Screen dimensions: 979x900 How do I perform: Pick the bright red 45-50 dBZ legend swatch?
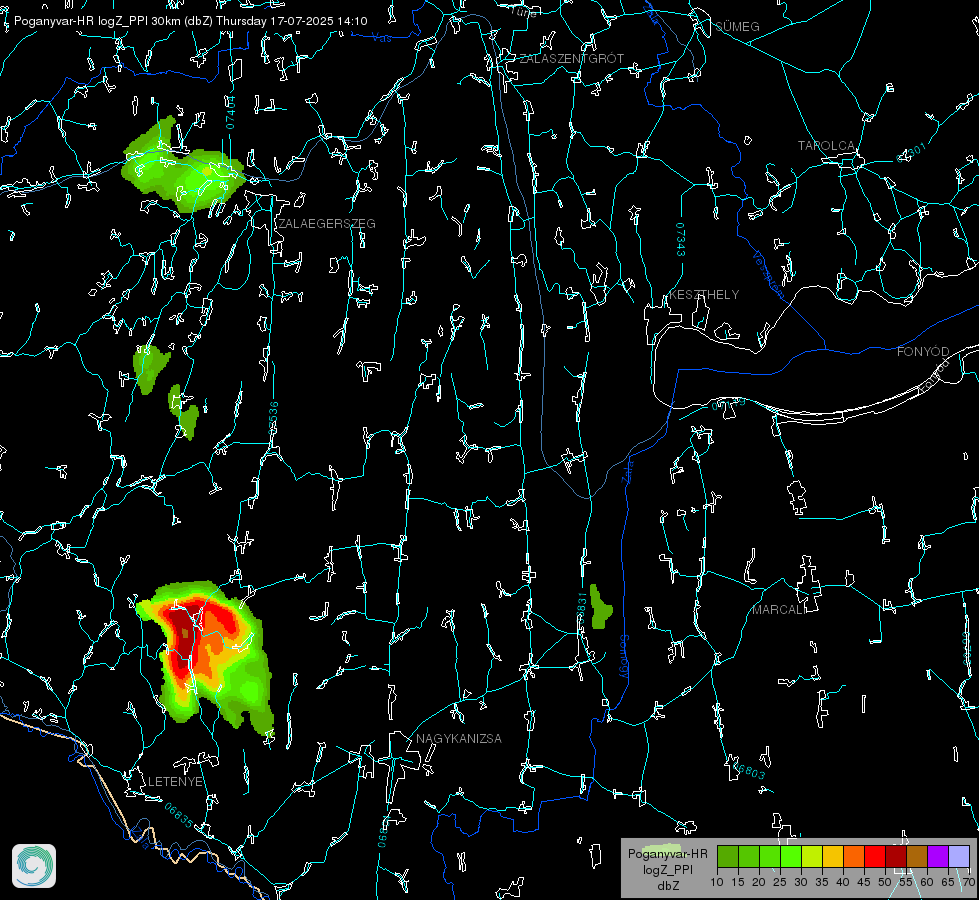click(875, 856)
